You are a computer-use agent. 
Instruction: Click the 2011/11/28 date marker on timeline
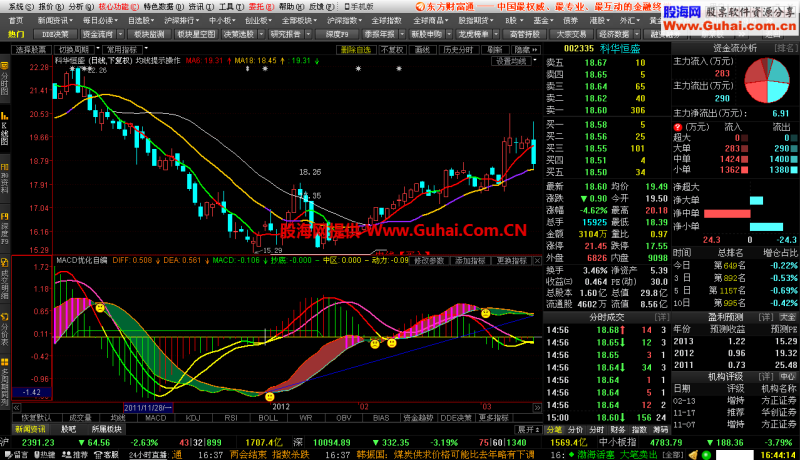pos(144,407)
